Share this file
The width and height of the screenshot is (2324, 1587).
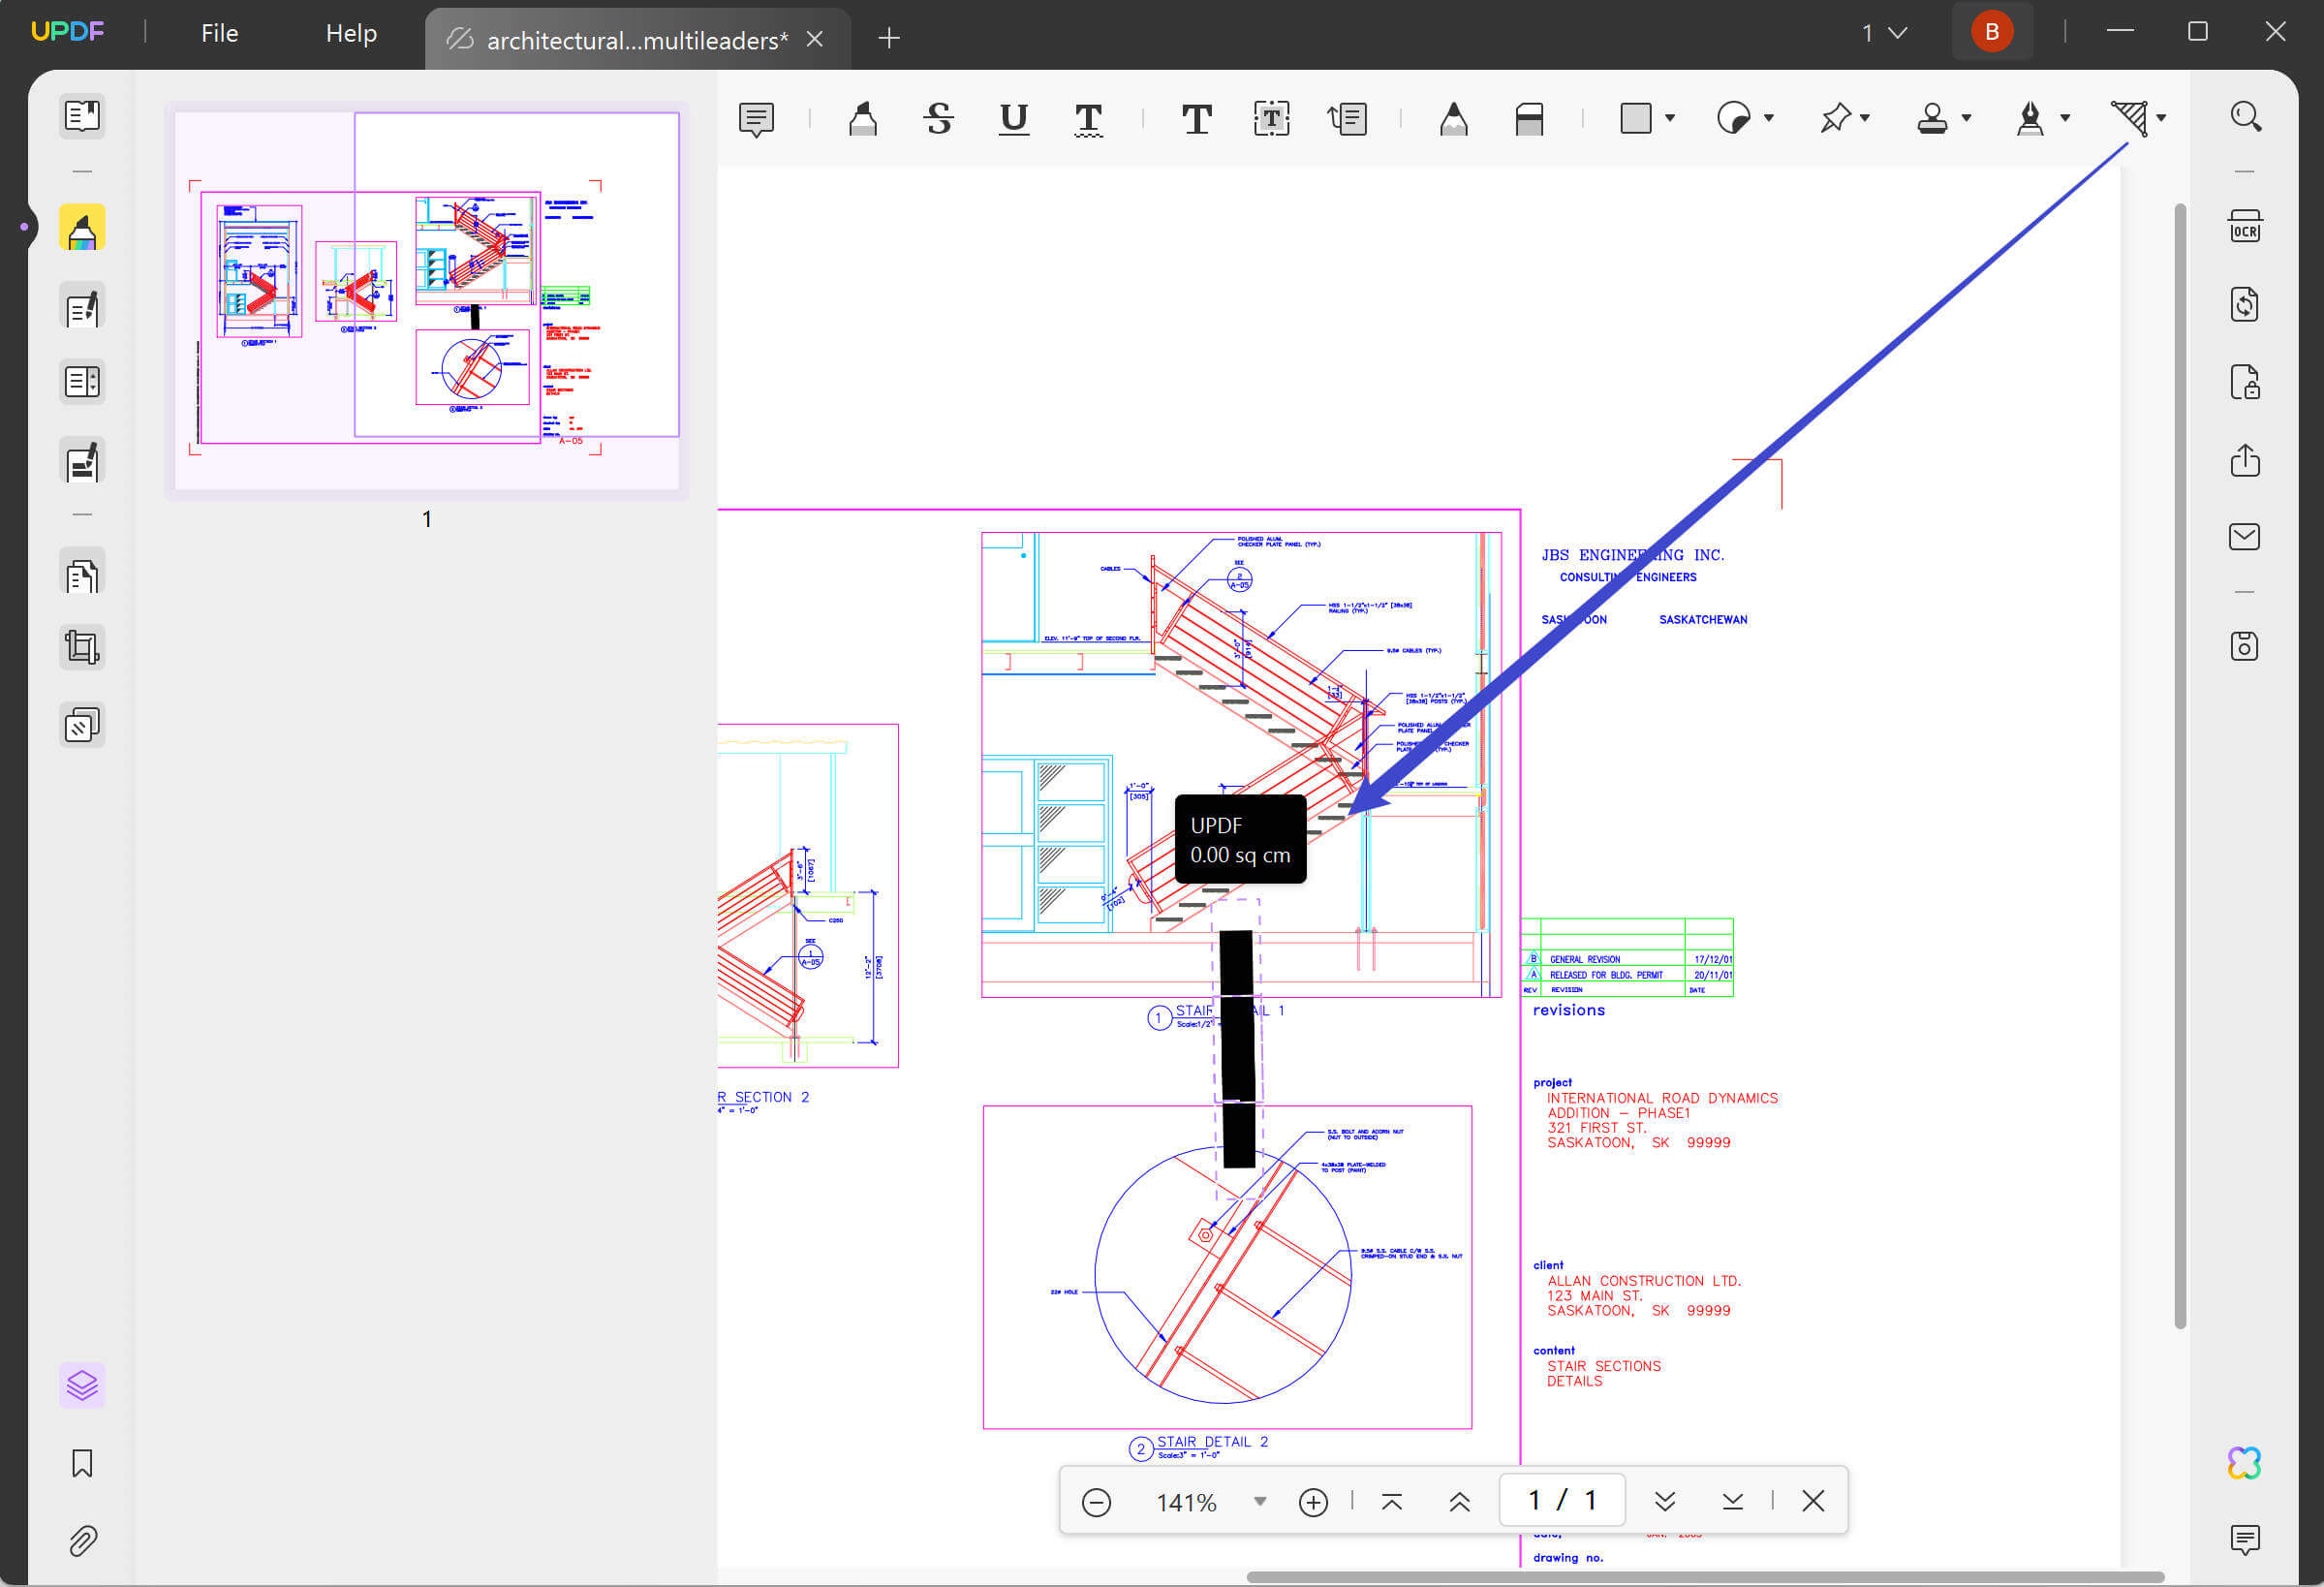tap(2245, 460)
